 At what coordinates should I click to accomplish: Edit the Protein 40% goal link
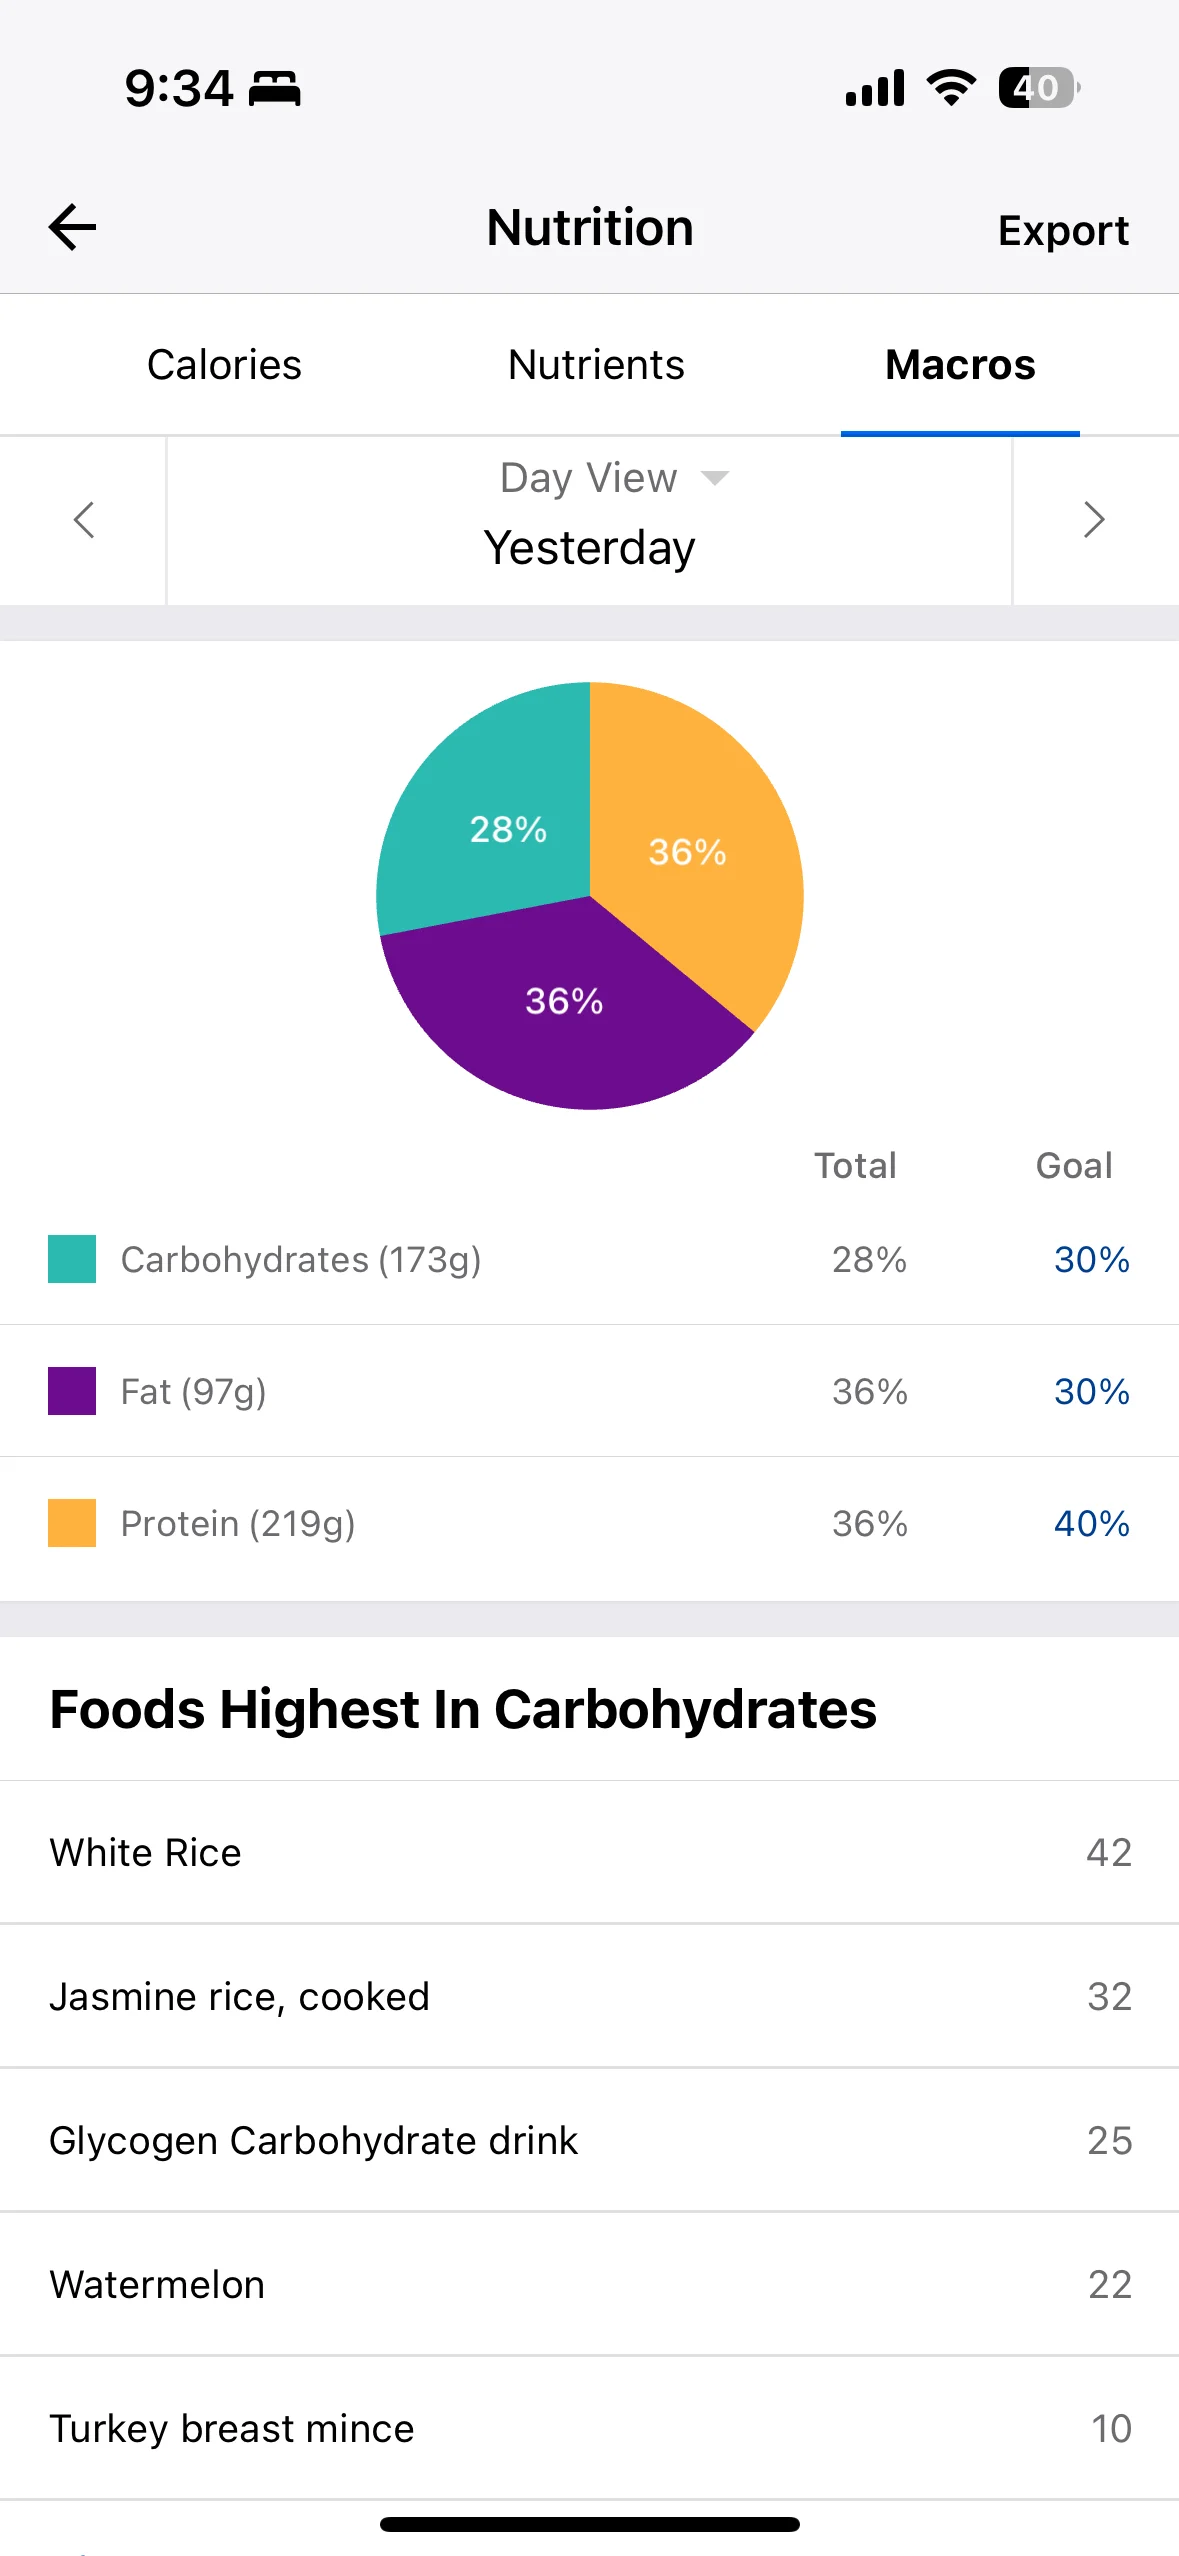coord(1091,1524)
